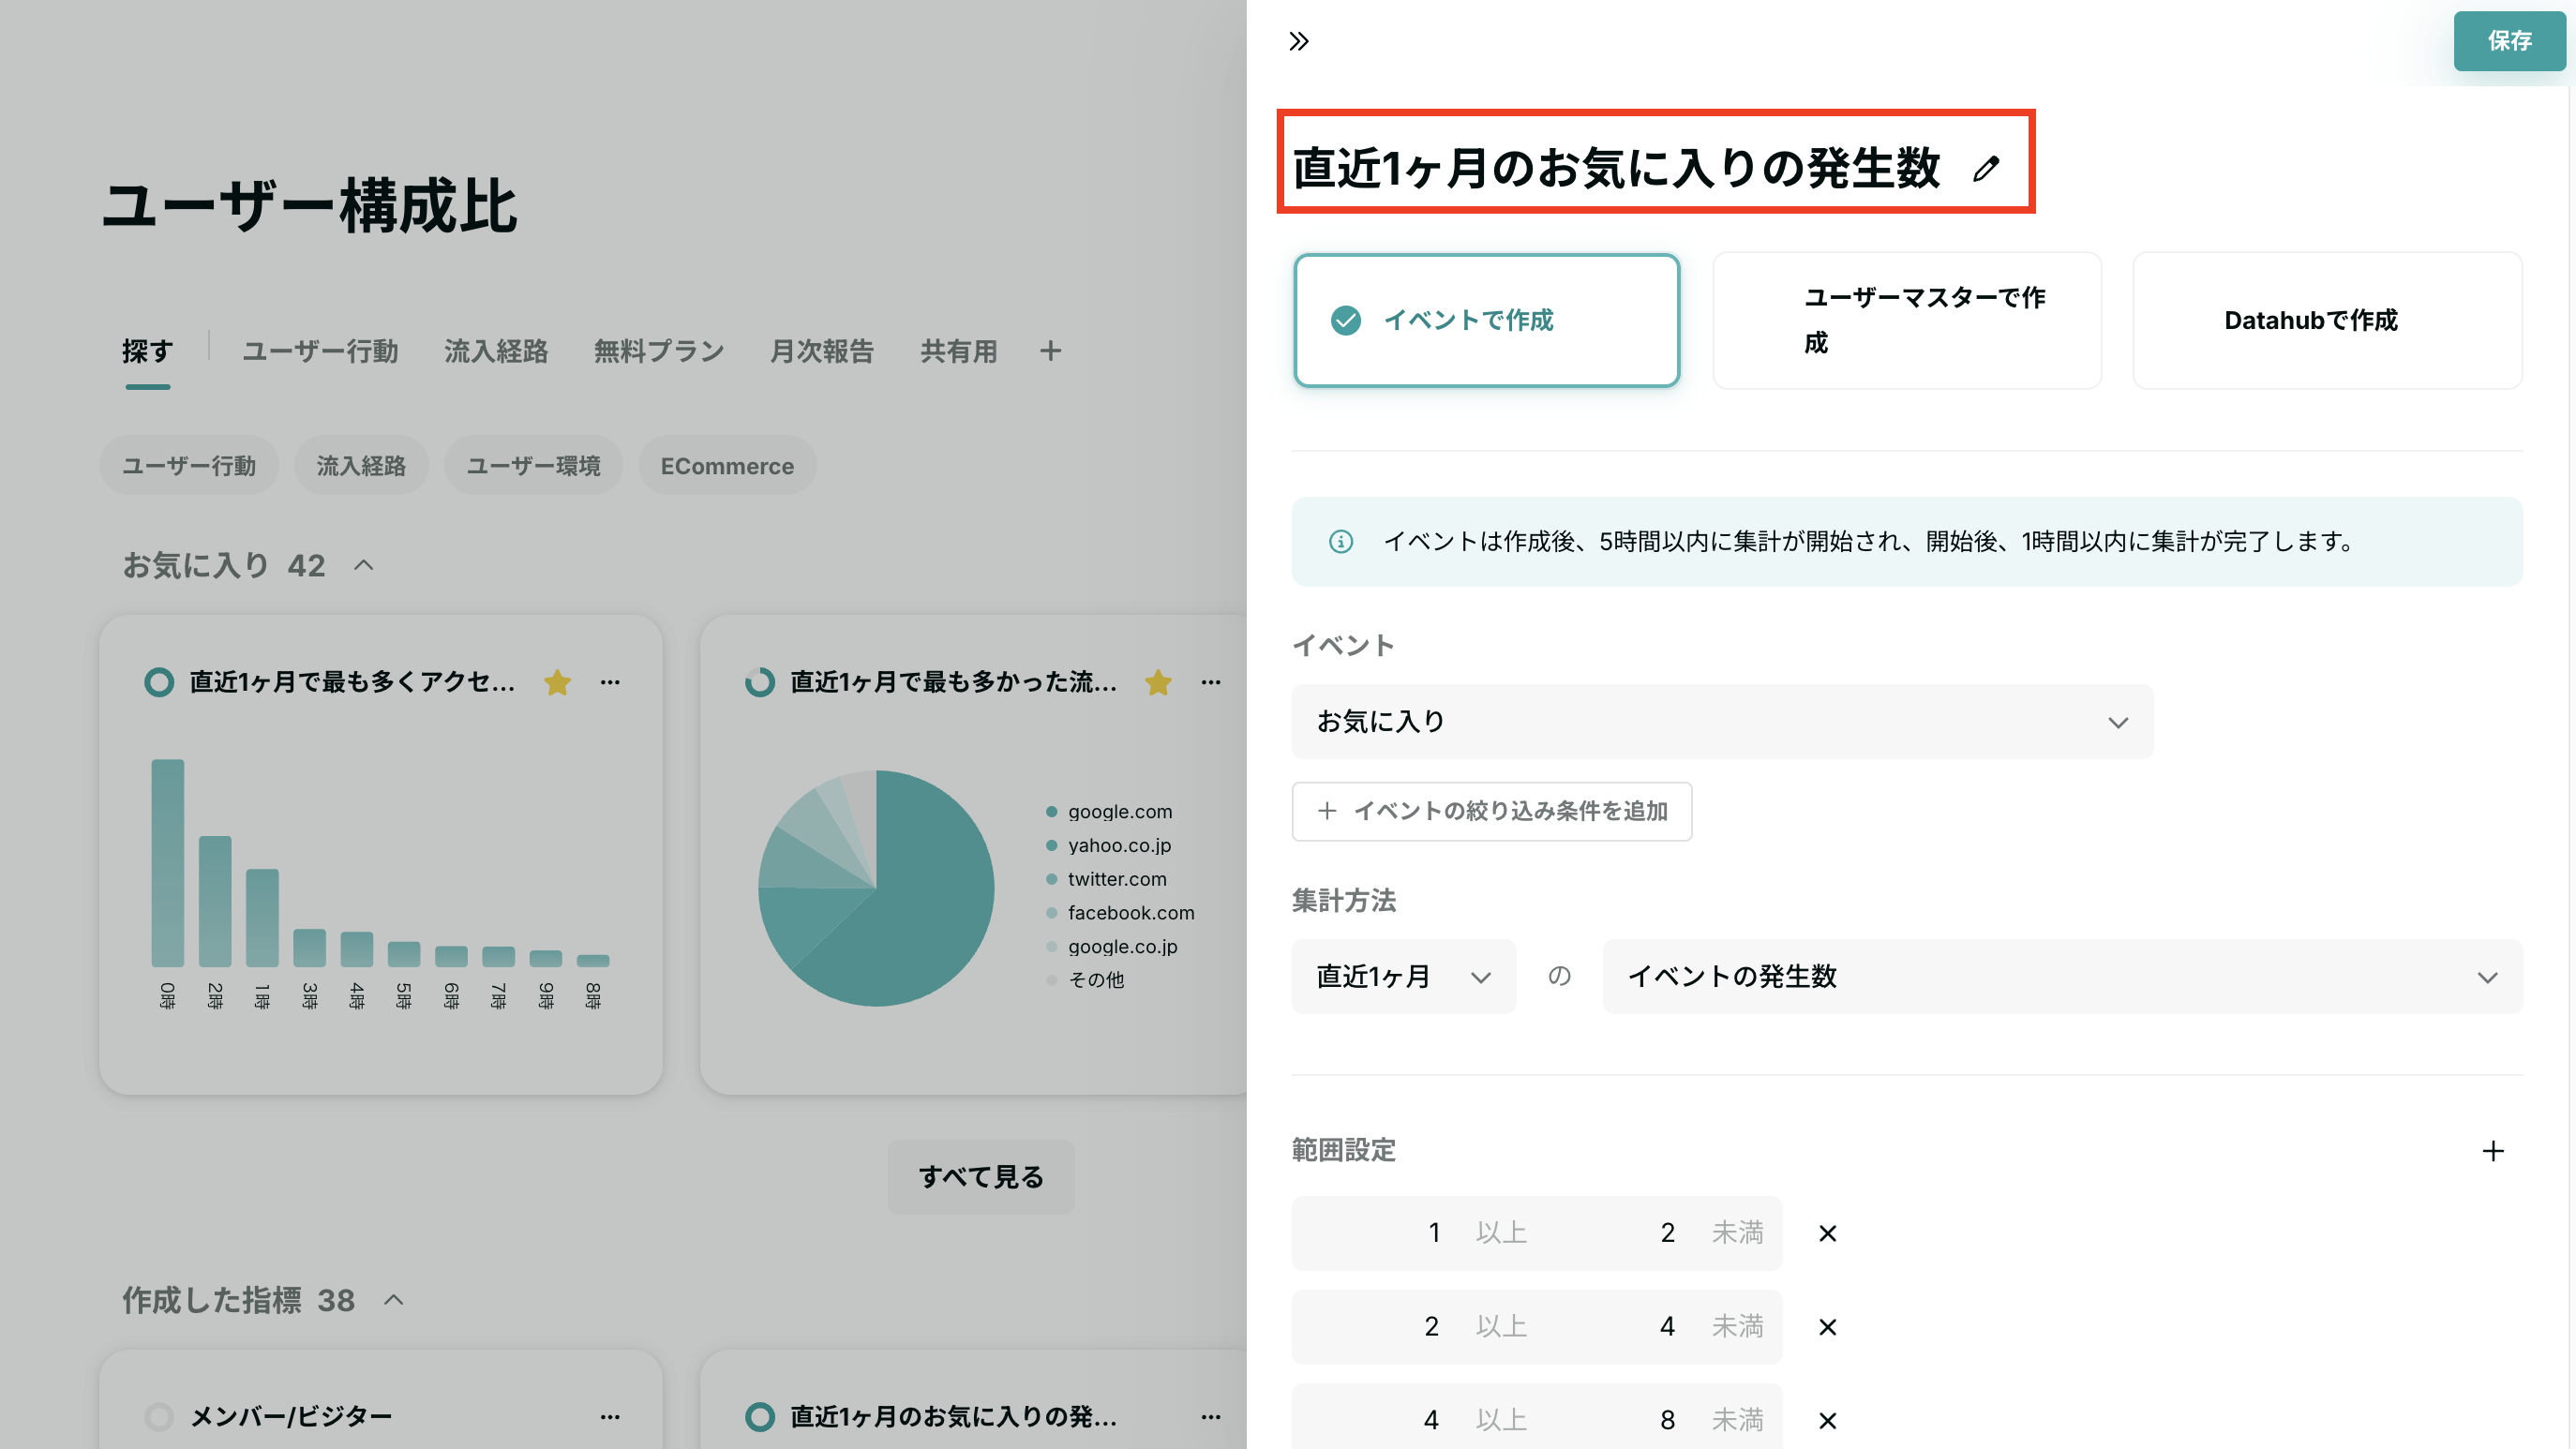Collapse the お気に入り 42 section

click(364, 565)
